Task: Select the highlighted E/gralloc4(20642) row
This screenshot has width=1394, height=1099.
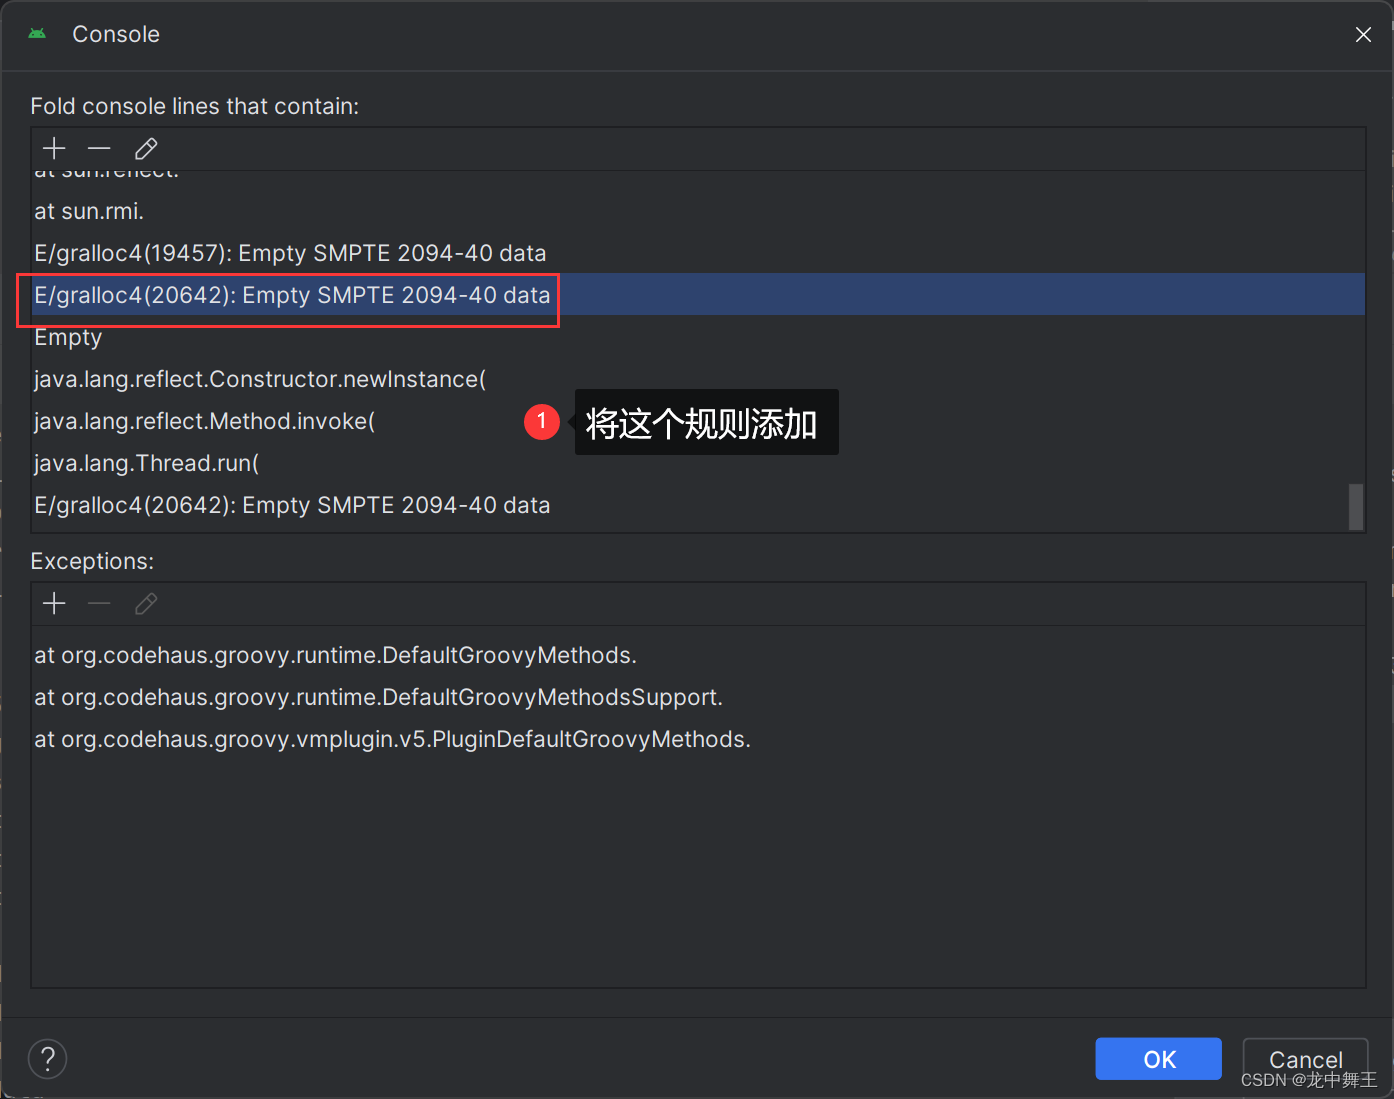Action: [698, 295]
